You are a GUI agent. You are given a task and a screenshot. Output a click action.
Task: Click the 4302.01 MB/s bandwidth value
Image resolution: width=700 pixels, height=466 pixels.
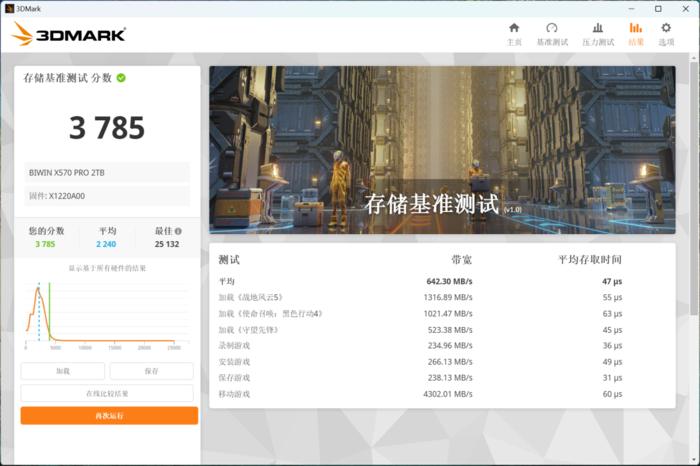[x=448, y=394]
